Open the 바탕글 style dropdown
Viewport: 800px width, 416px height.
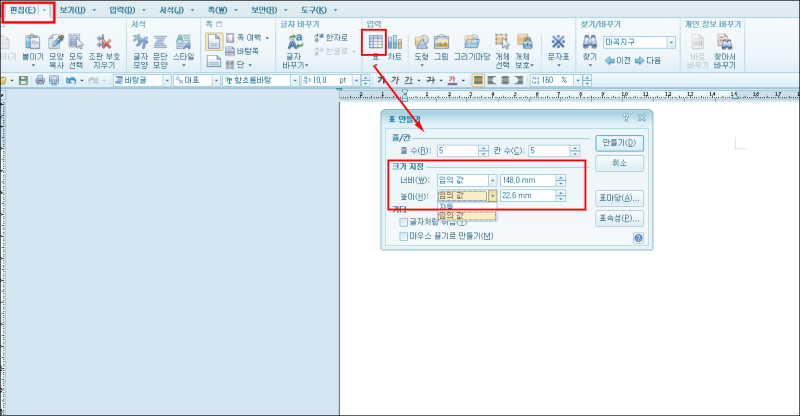coord(166,81)
